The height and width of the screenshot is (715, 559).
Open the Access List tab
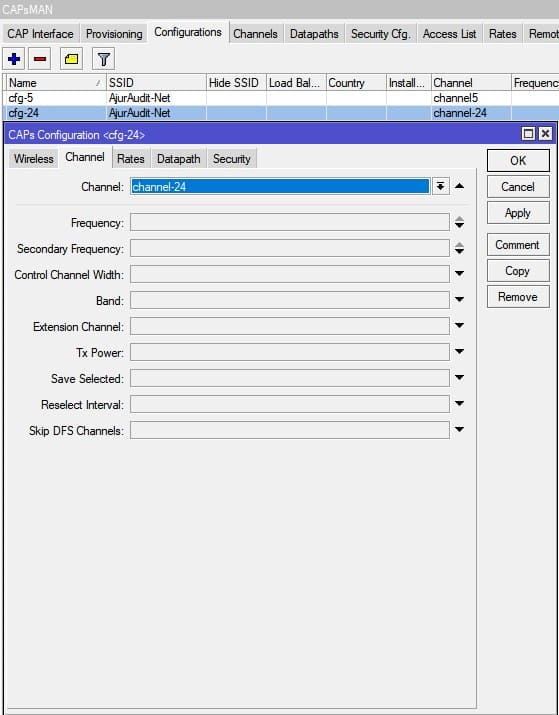pyautogui.click(x=450, y=34)
